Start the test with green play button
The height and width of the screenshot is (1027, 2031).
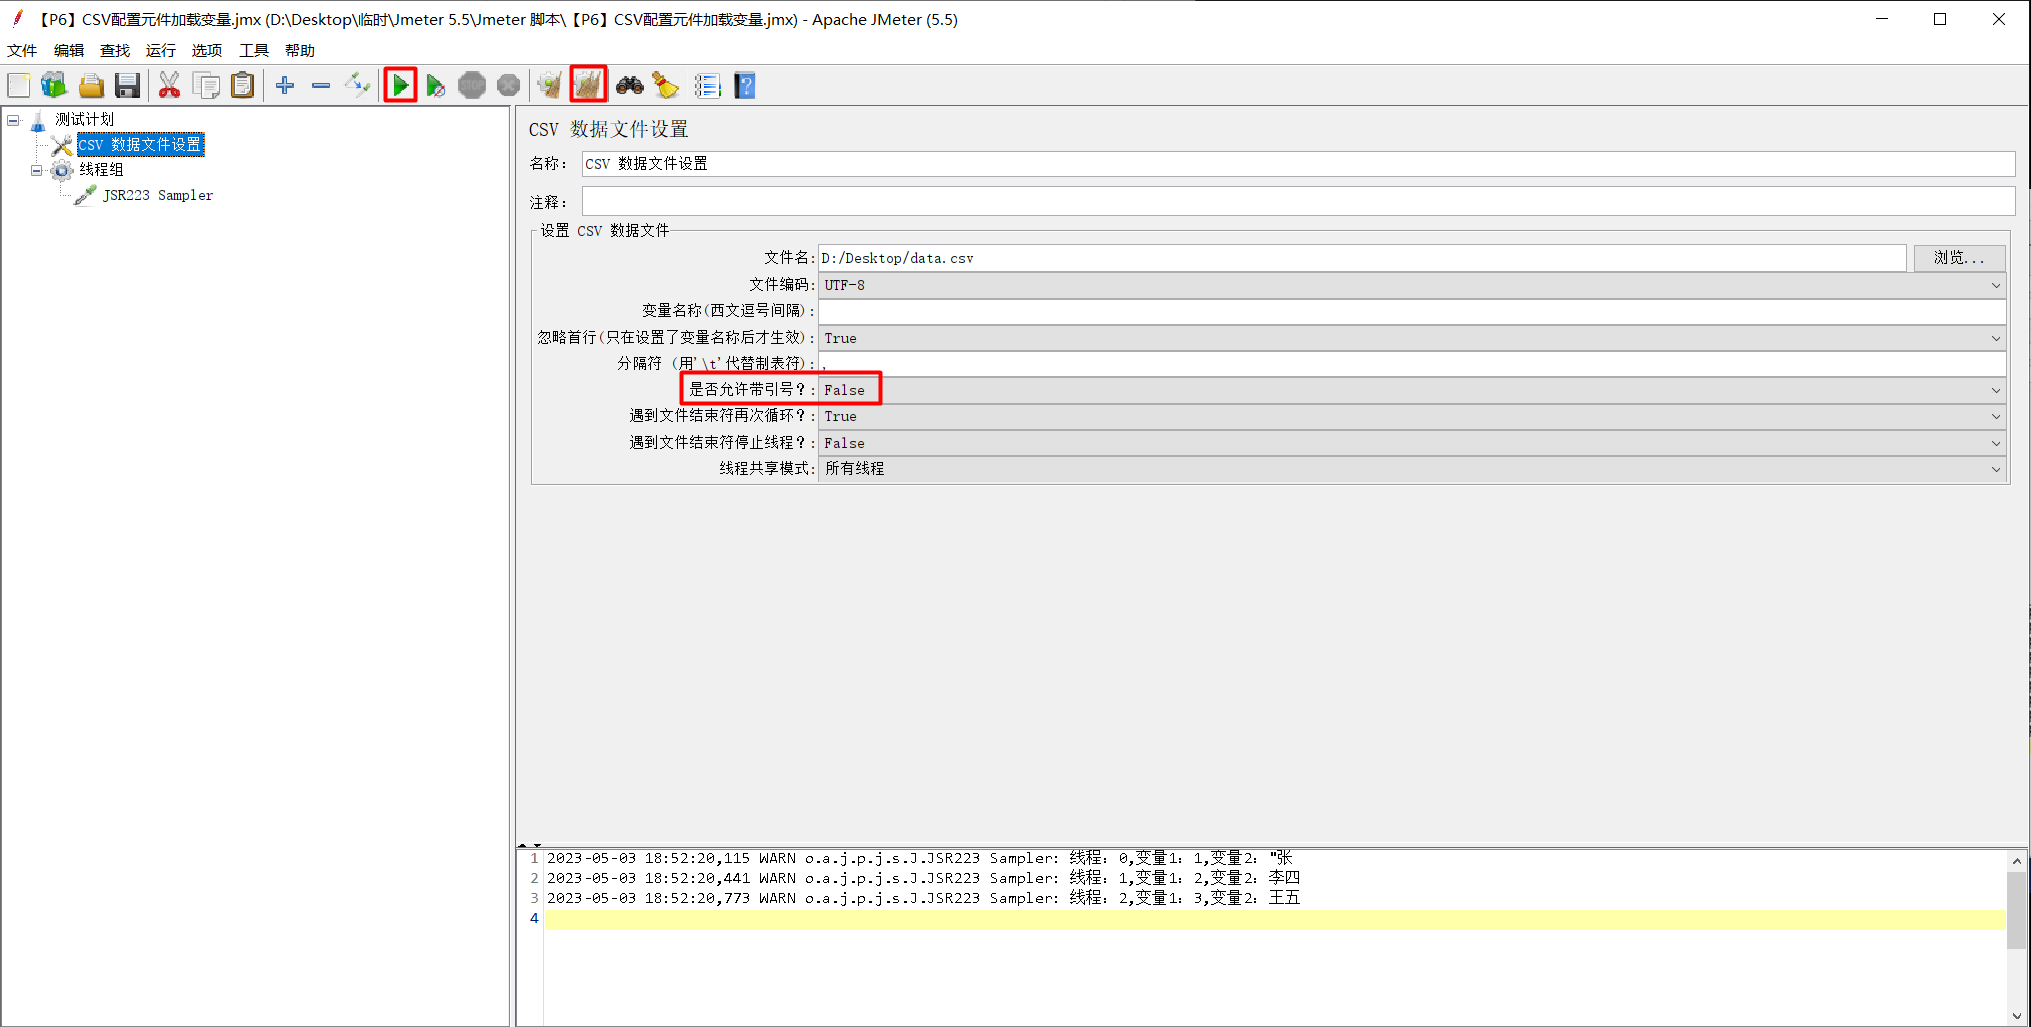pyautogui.click(x=400, y=86)
